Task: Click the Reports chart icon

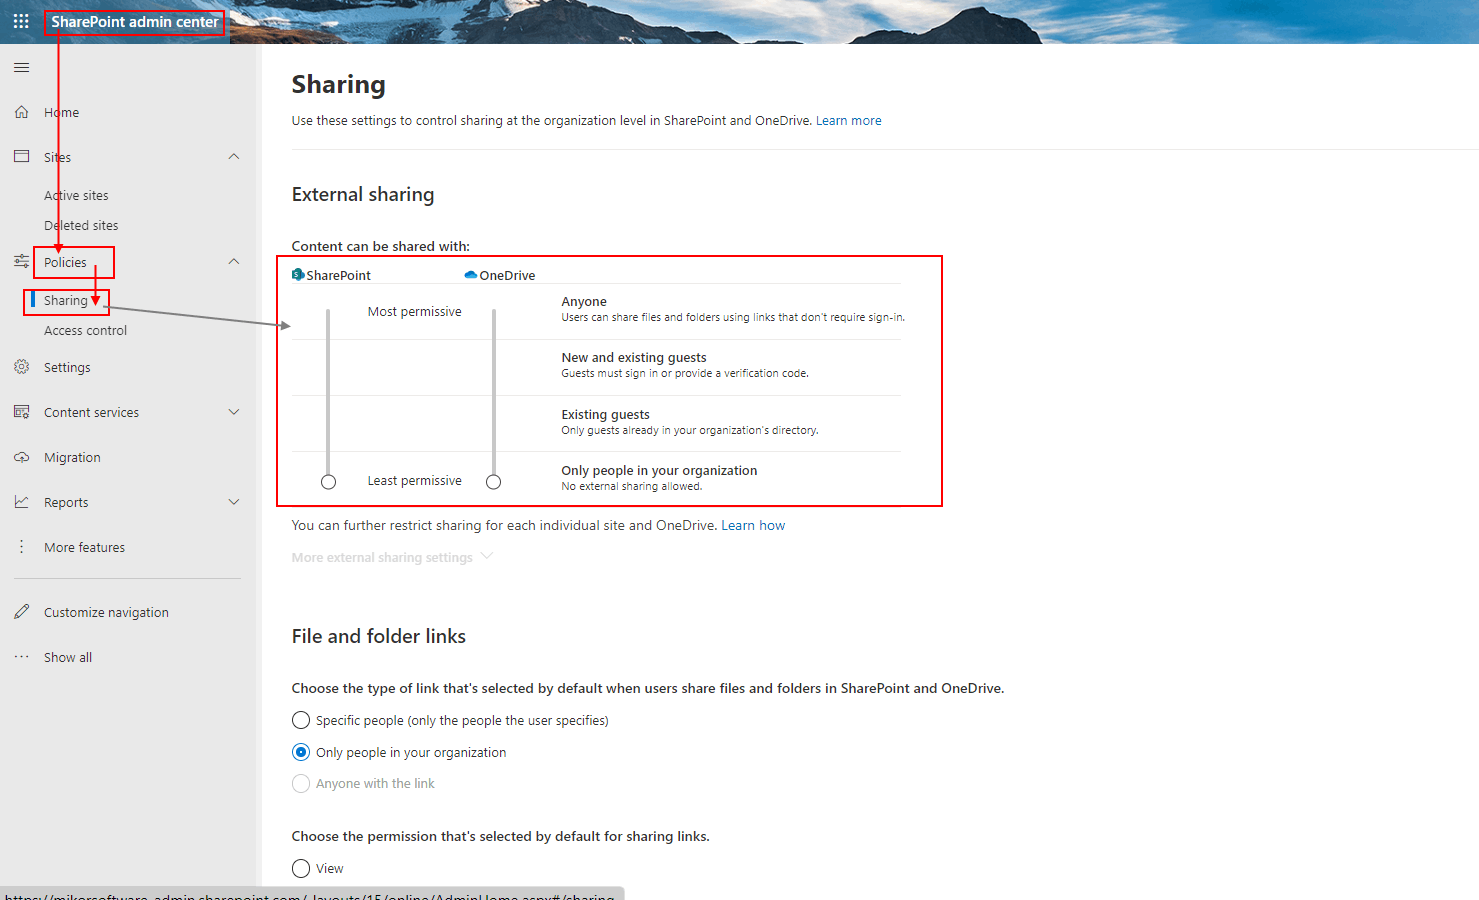Action: [x=21, y=502]
